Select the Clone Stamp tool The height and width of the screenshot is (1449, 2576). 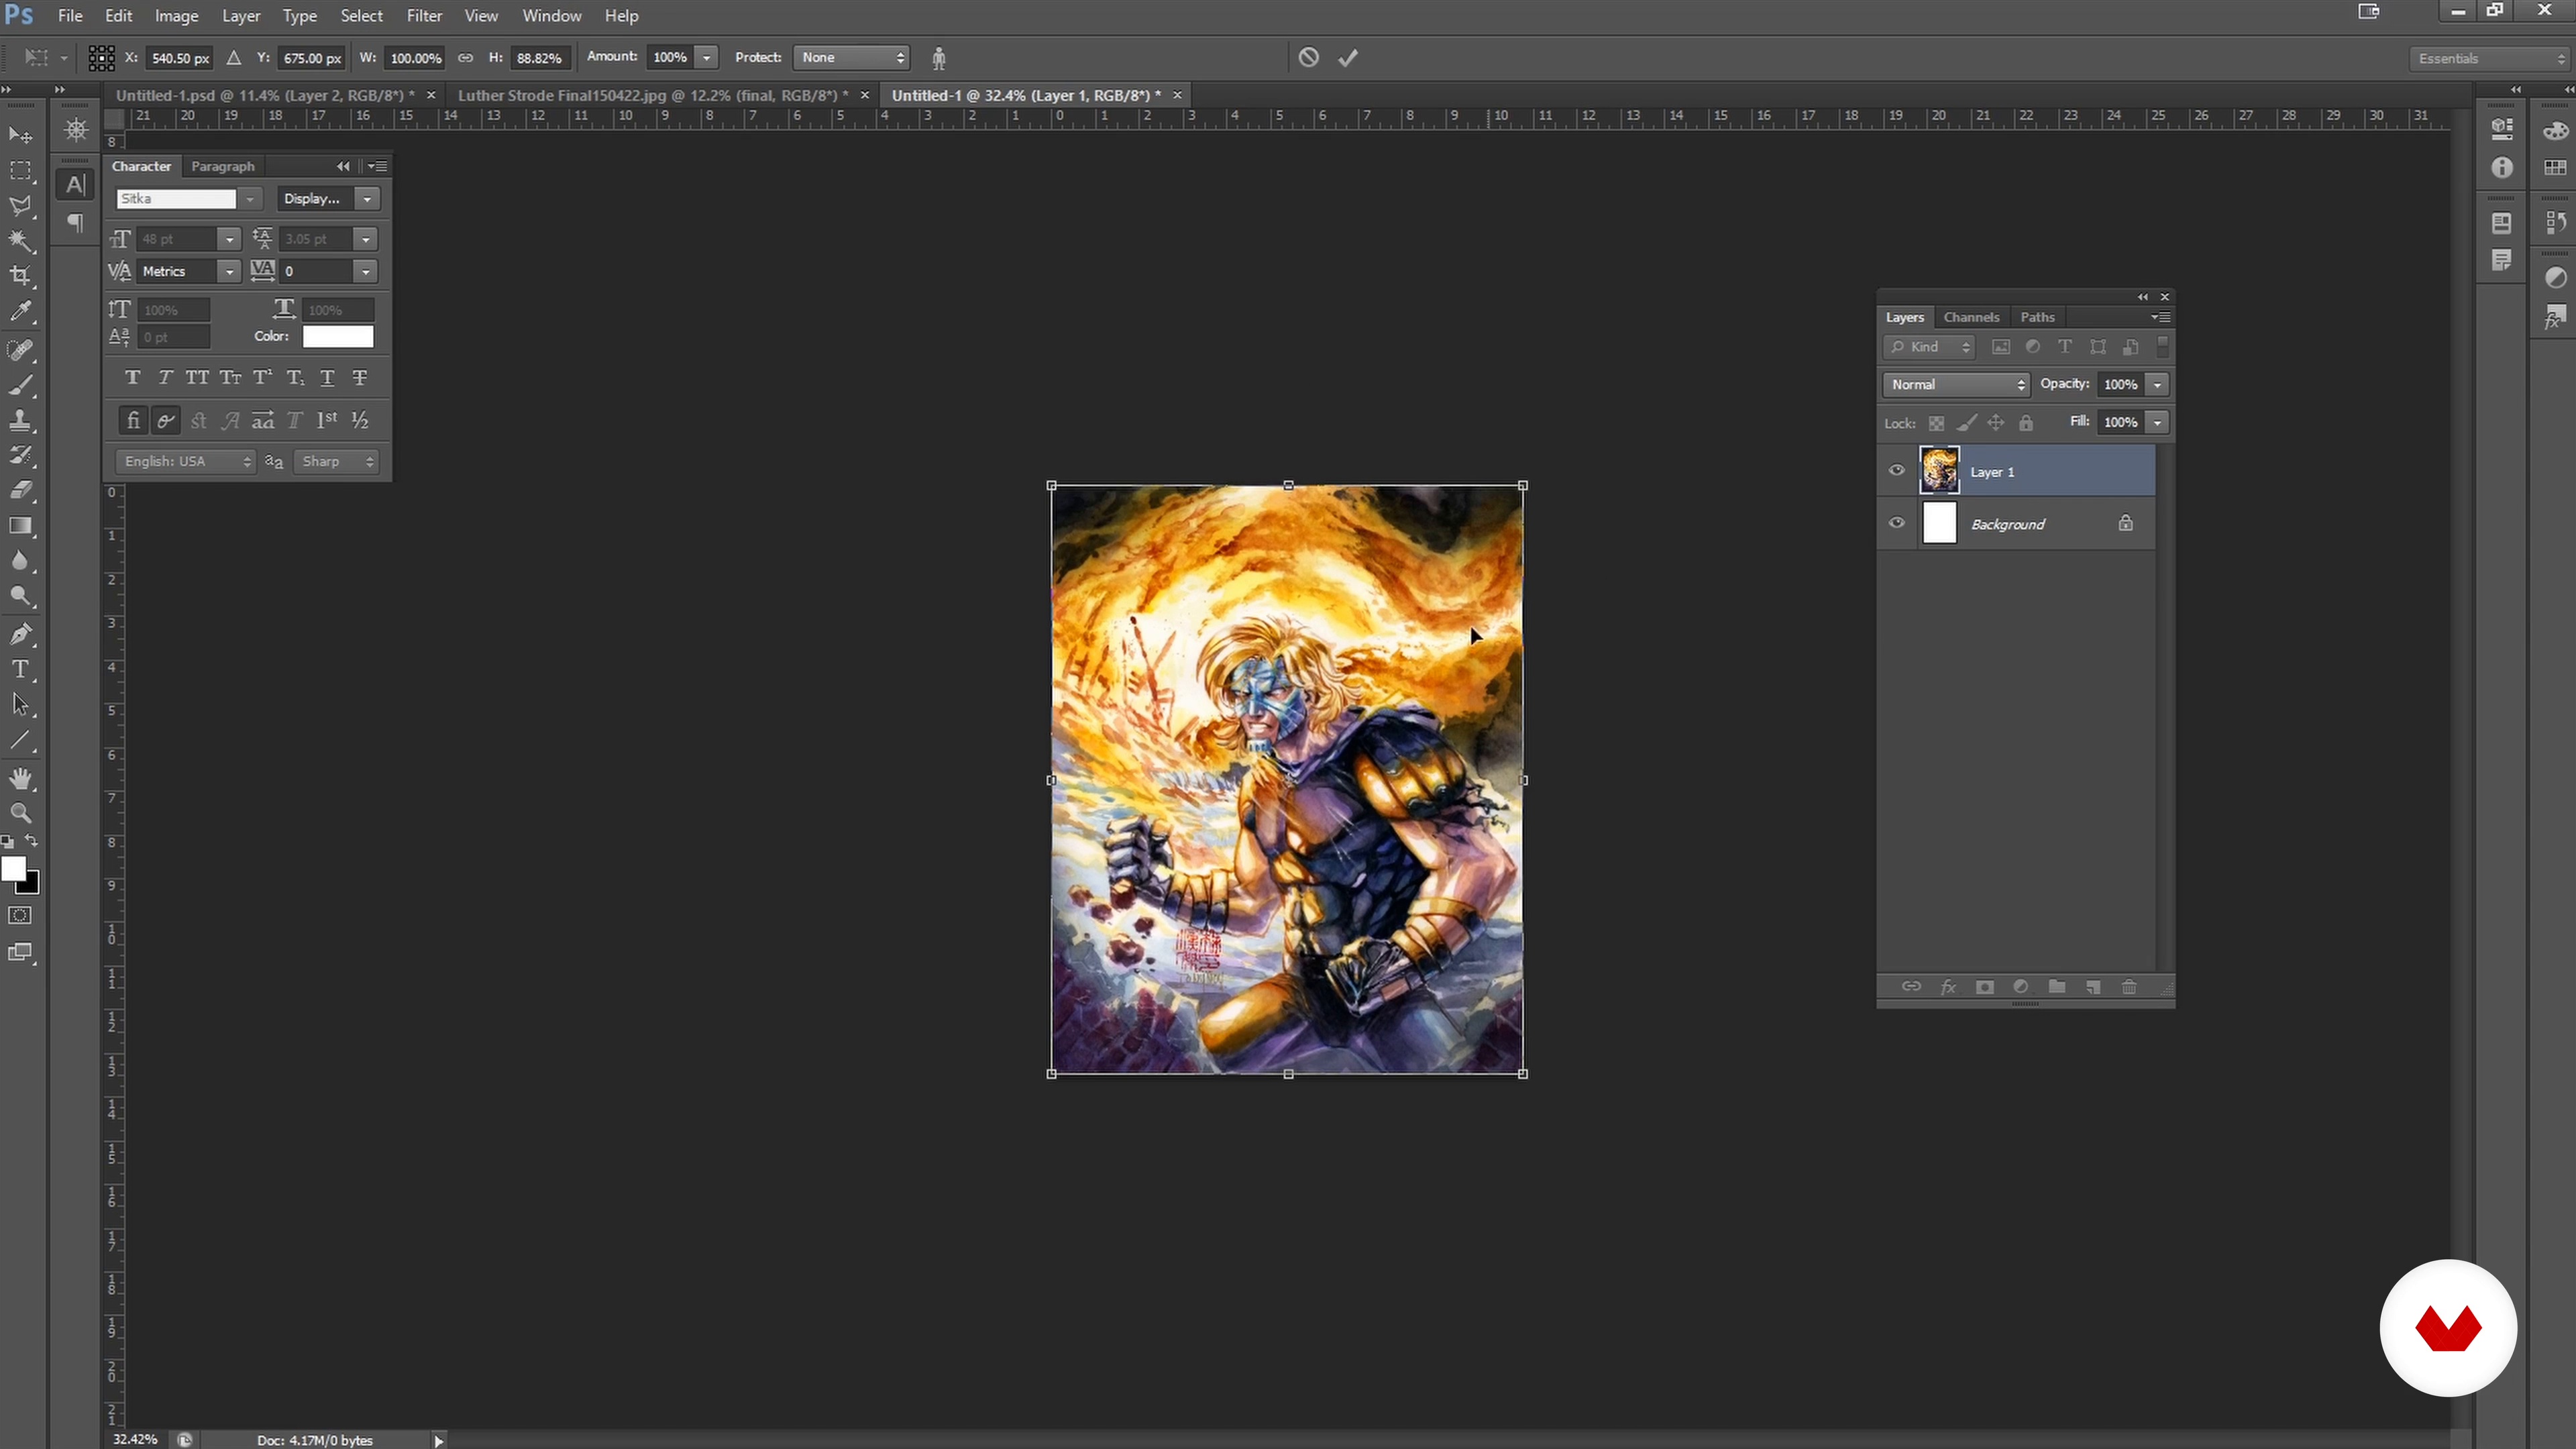point(20,420)
